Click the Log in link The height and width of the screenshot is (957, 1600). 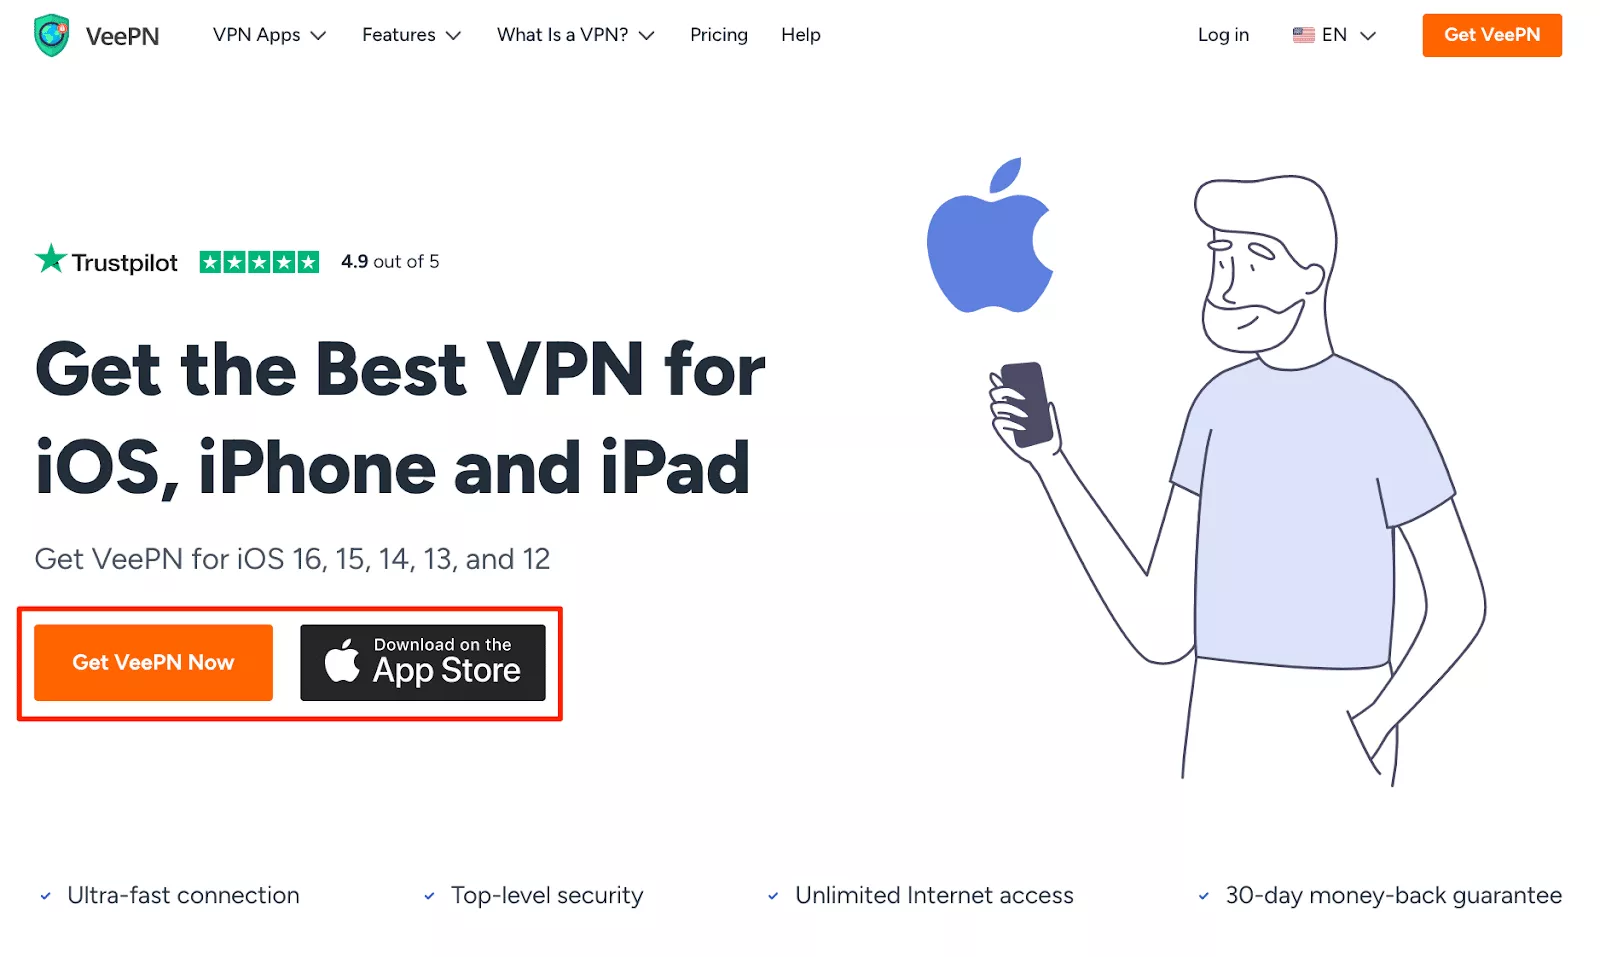[1223, 35]
